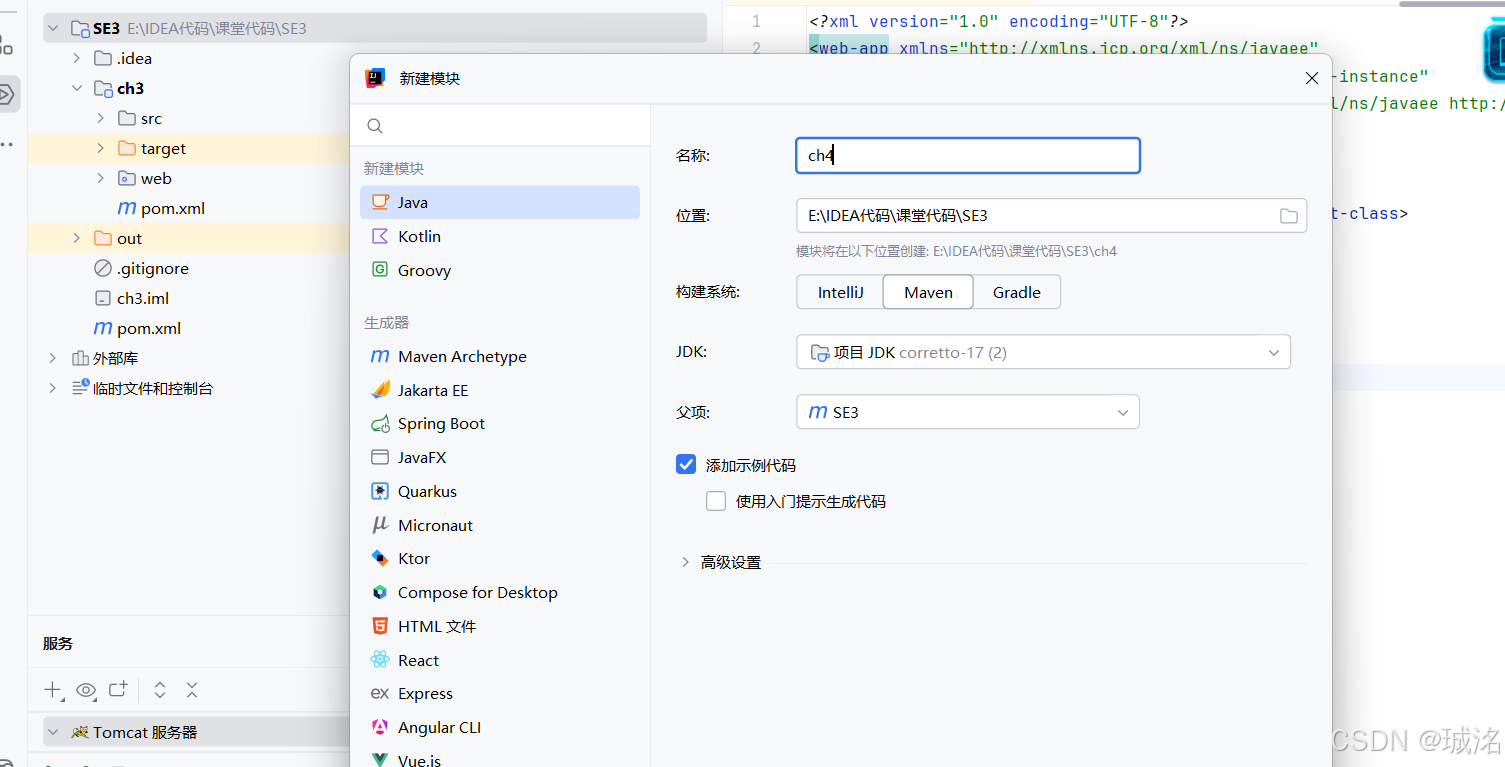Image resolution: width=1505 pixels, height=767 pixels.
Task: Click the search magnifier in the module dialog
Action: tap(375, 126)
